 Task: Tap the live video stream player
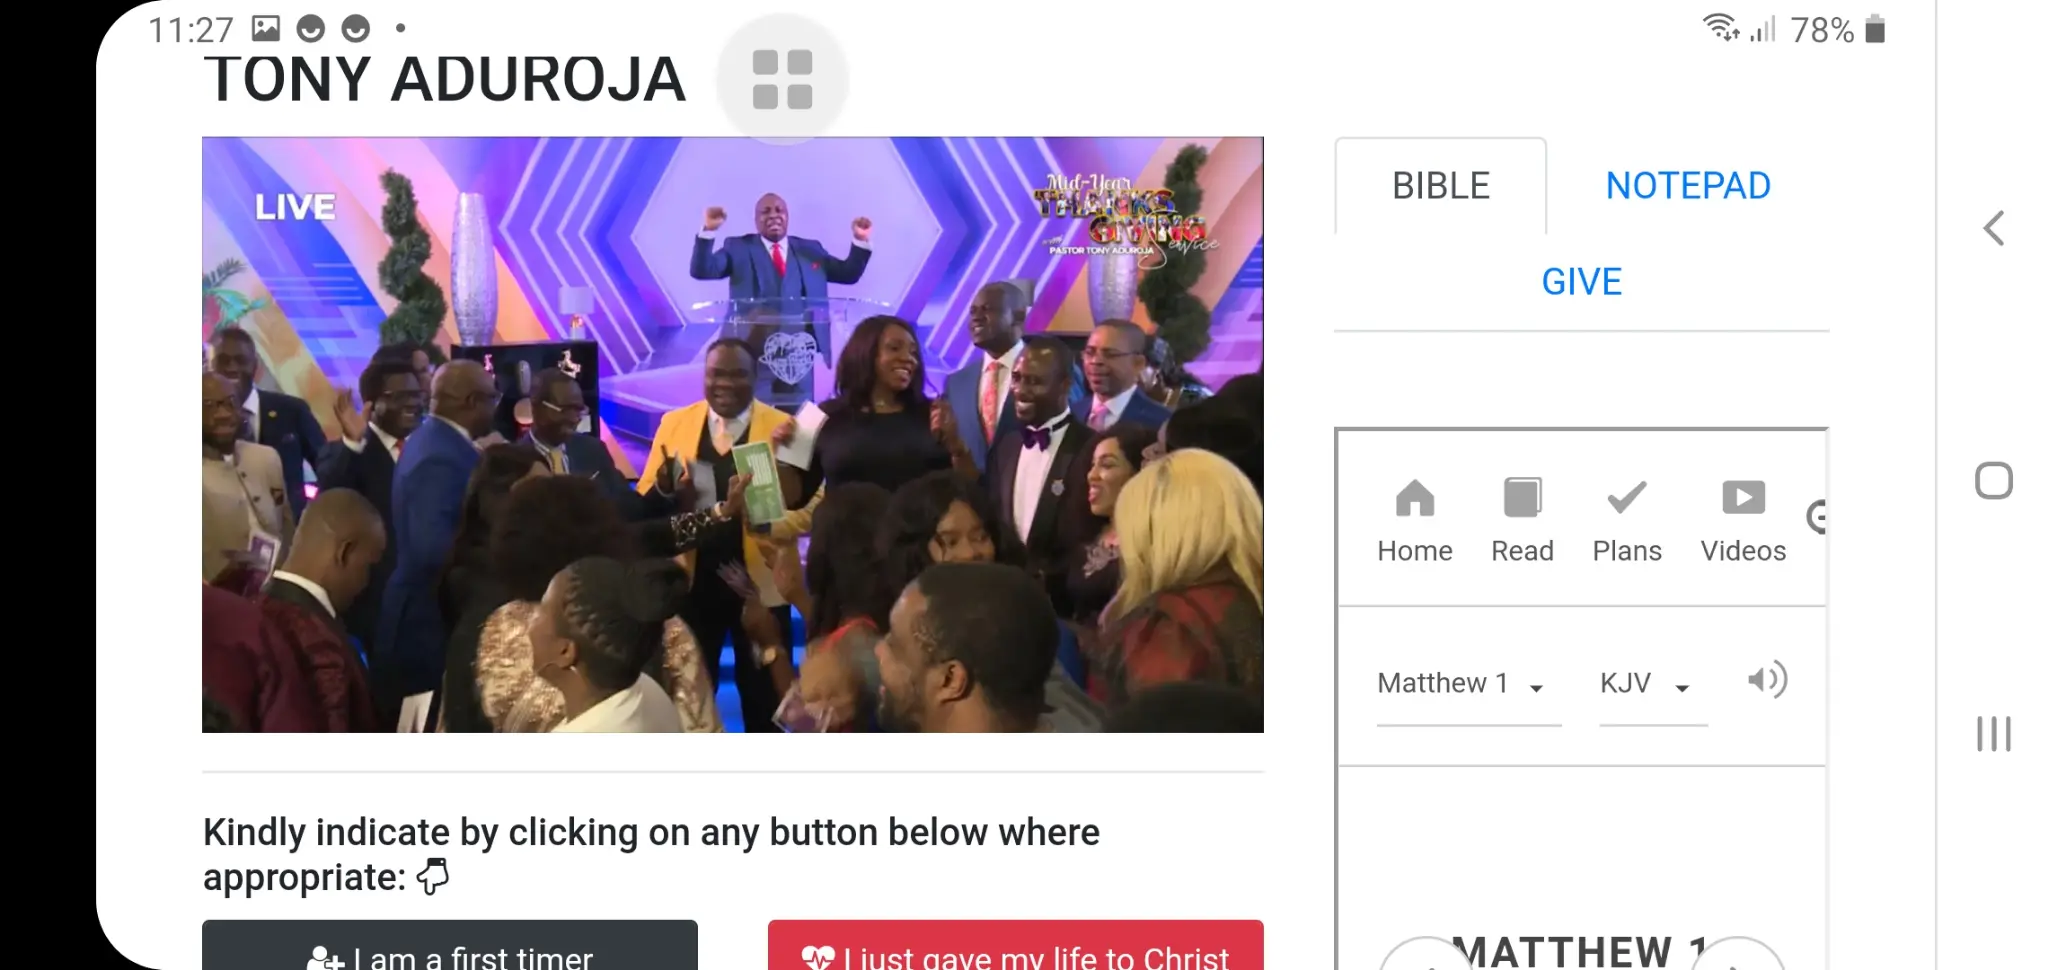[x=732, y=435]
